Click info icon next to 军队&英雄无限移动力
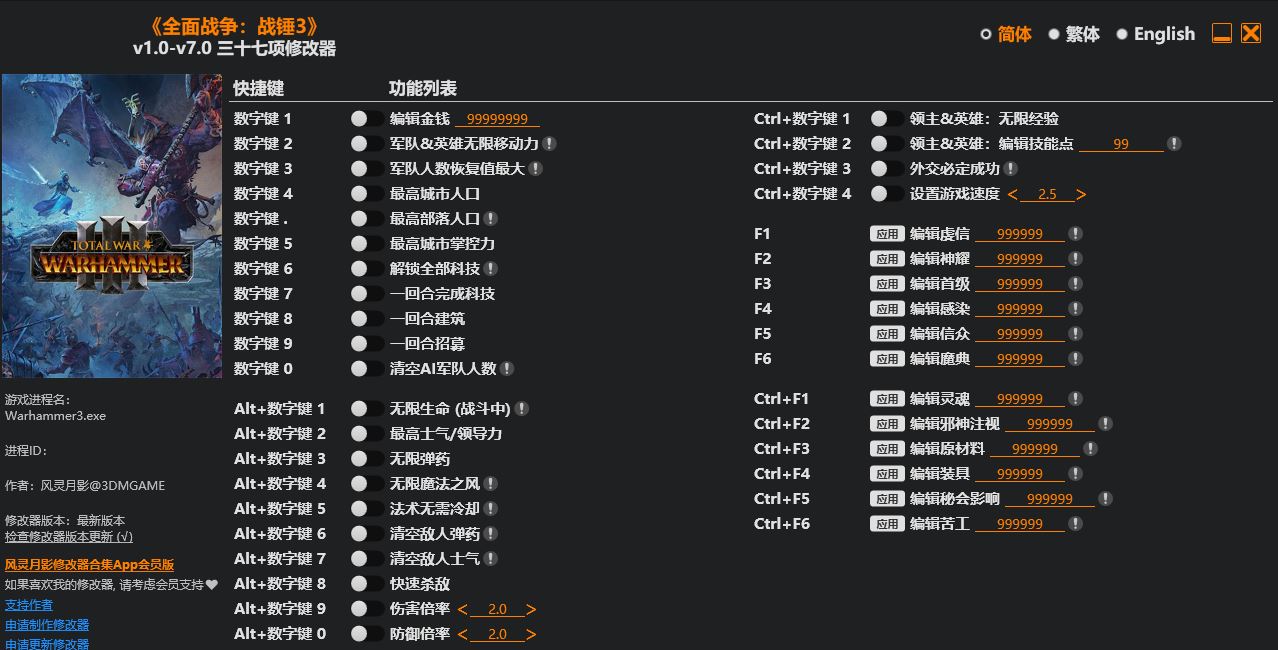 [550, 144]
